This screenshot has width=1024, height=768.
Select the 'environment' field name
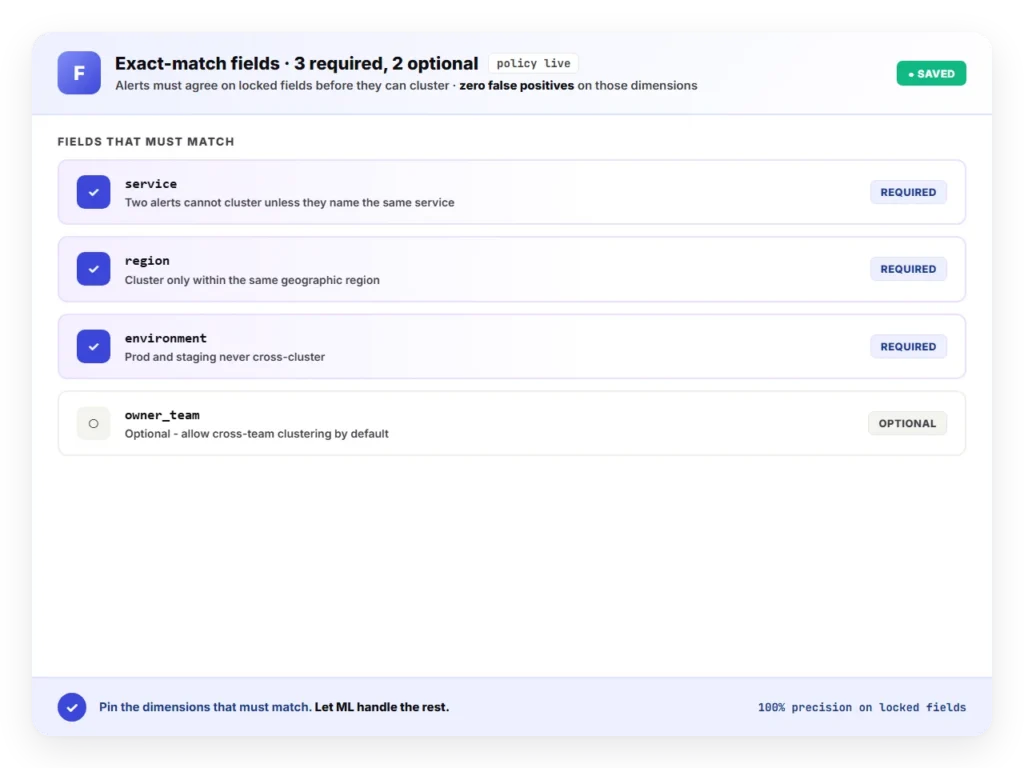point(166,338)
